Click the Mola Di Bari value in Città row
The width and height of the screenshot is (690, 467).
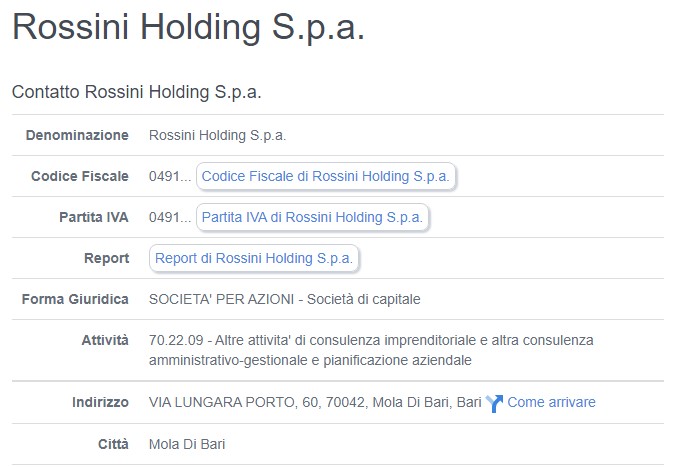(187, 444)
